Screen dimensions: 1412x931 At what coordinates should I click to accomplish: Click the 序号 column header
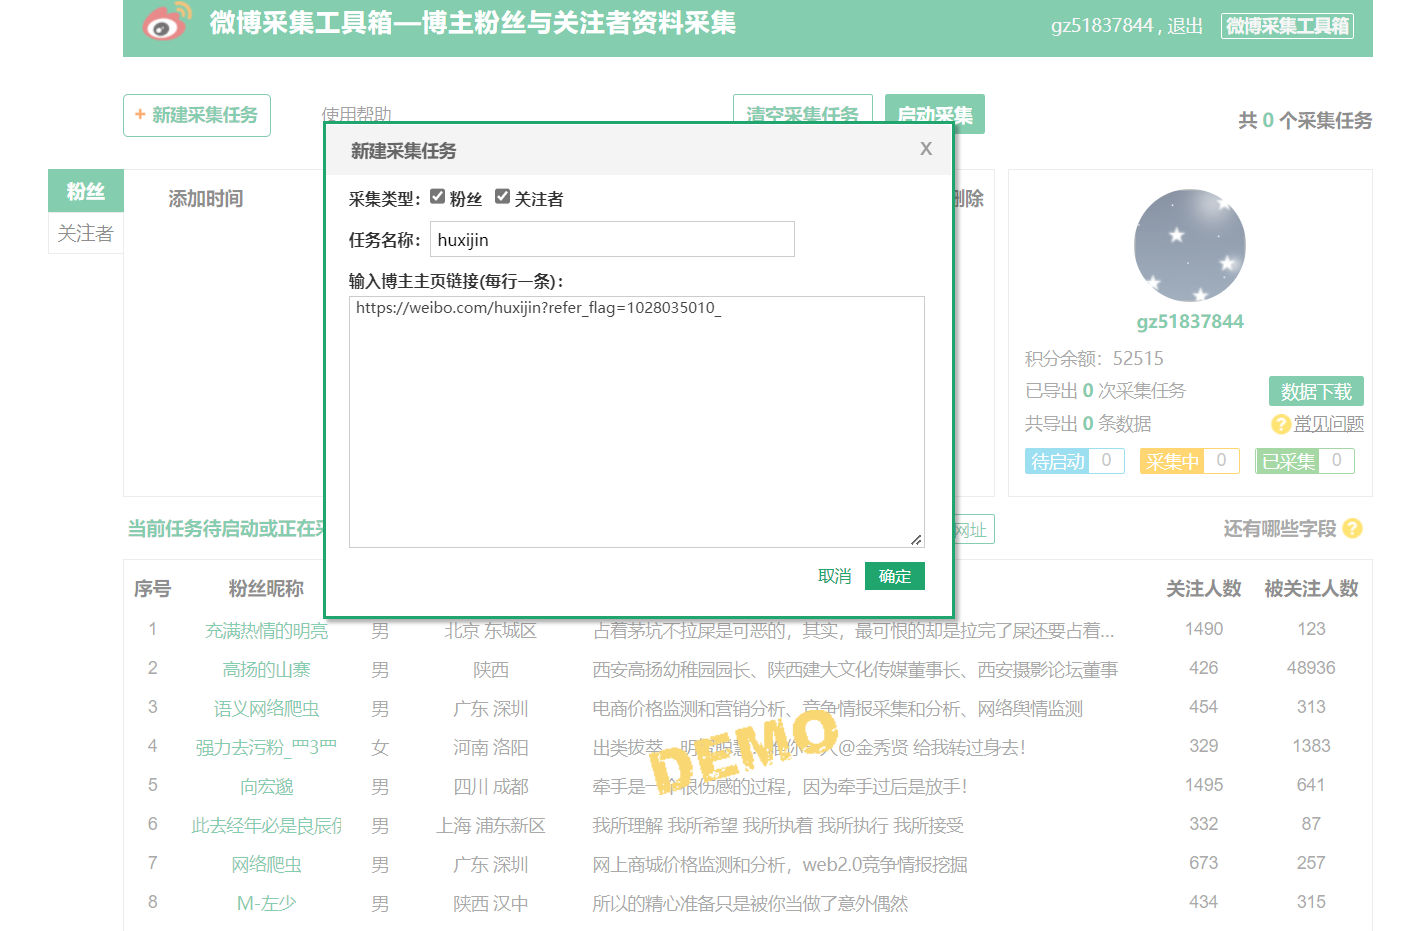152,588
